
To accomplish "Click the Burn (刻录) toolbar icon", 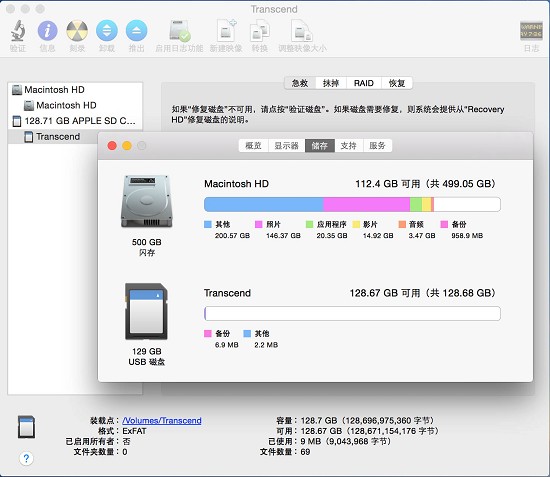I will point(77,30).
